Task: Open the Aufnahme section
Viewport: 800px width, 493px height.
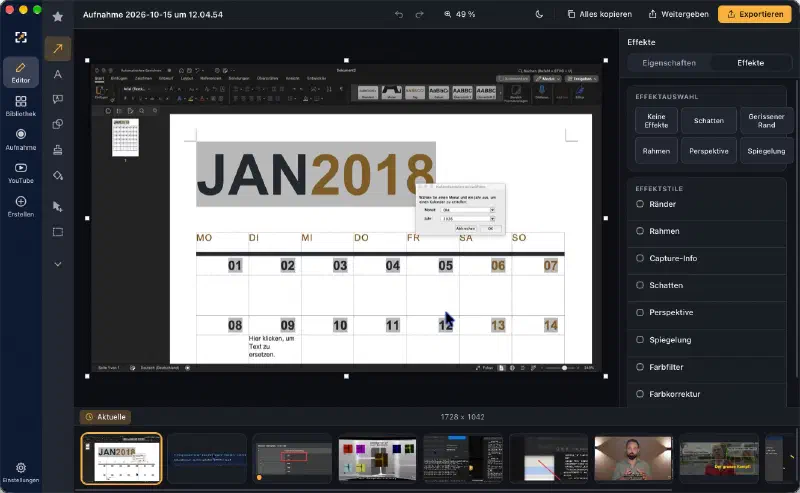Action: (21, 139)
